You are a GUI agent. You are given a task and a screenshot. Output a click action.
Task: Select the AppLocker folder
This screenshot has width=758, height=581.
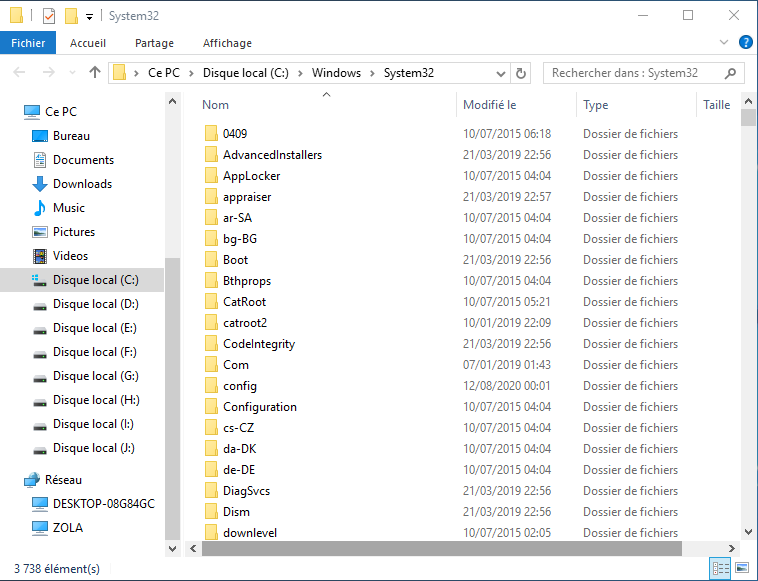251,176
